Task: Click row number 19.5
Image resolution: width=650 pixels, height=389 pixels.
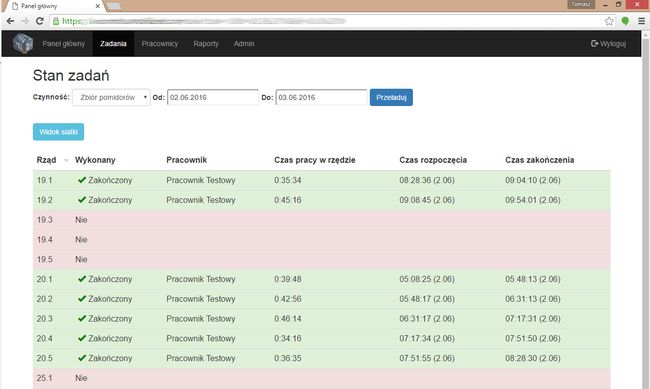Action: tap(44, 259)
